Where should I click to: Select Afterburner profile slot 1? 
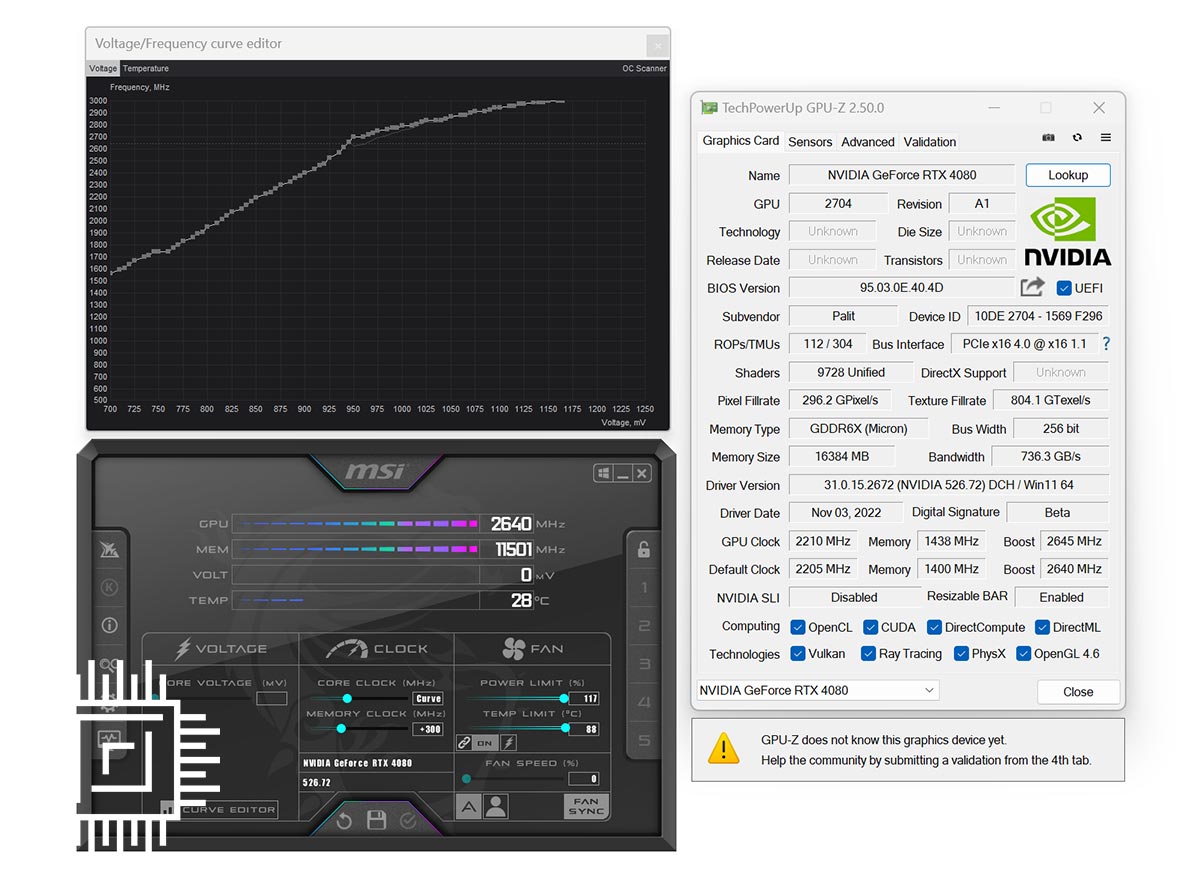coord(644,588)
